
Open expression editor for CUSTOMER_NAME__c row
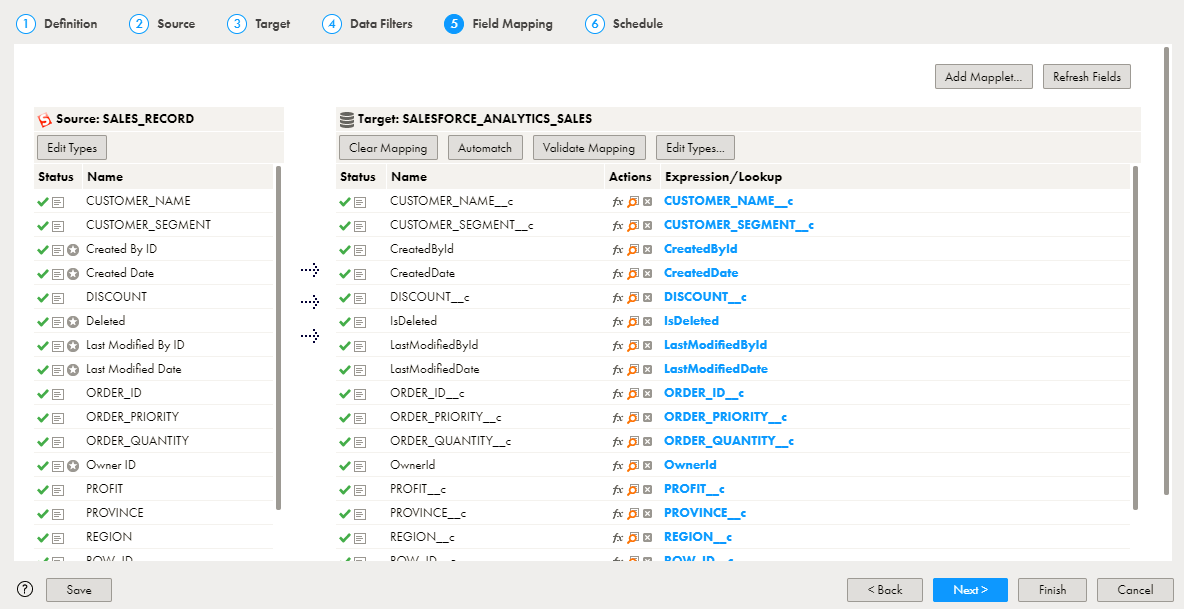point(618,202)
